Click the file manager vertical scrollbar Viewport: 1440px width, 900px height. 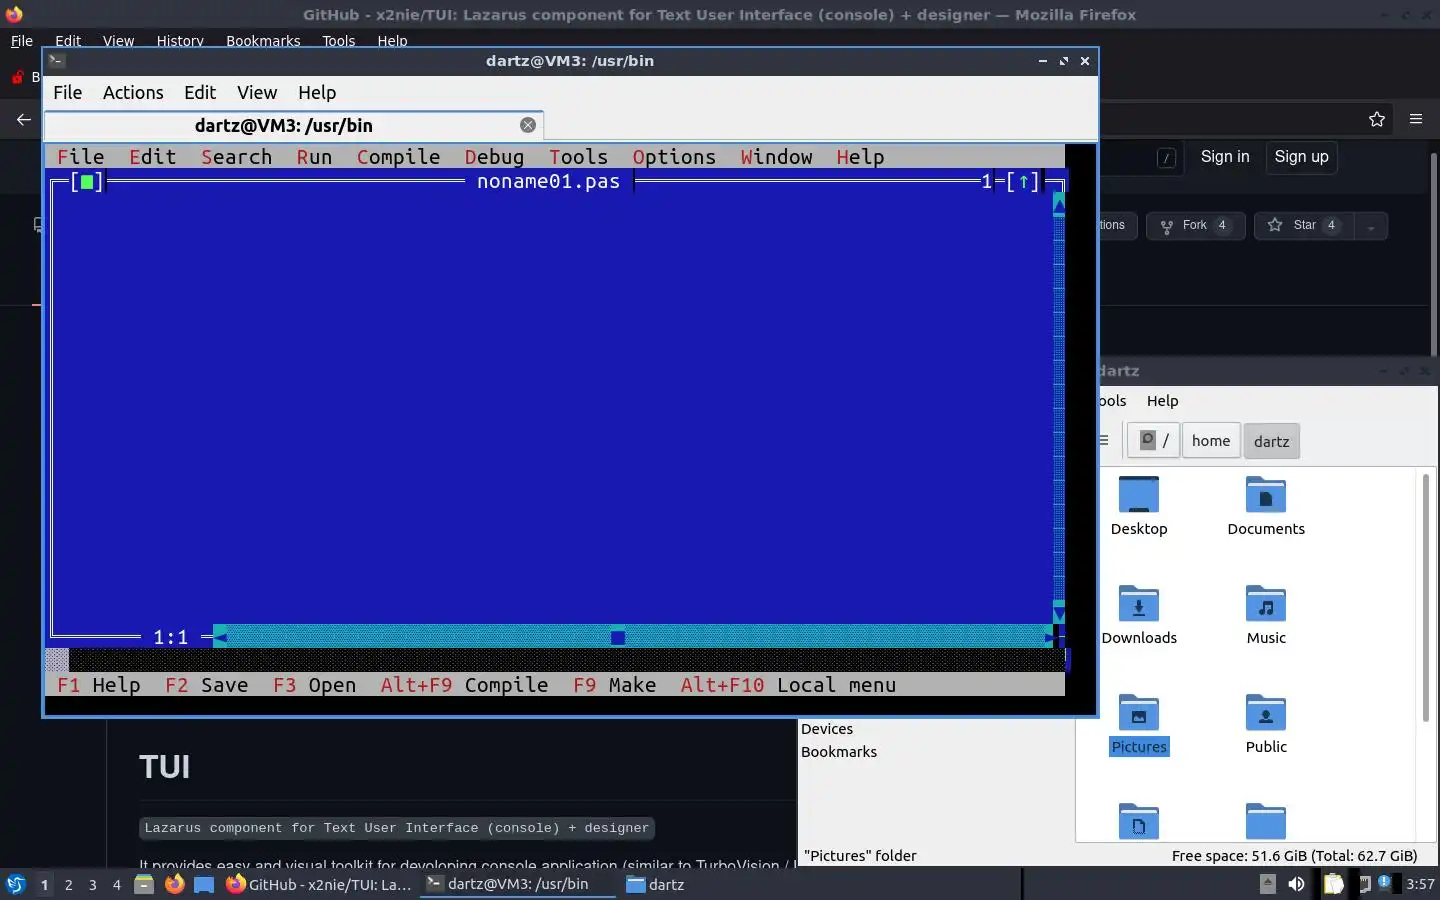point(1425,598)
